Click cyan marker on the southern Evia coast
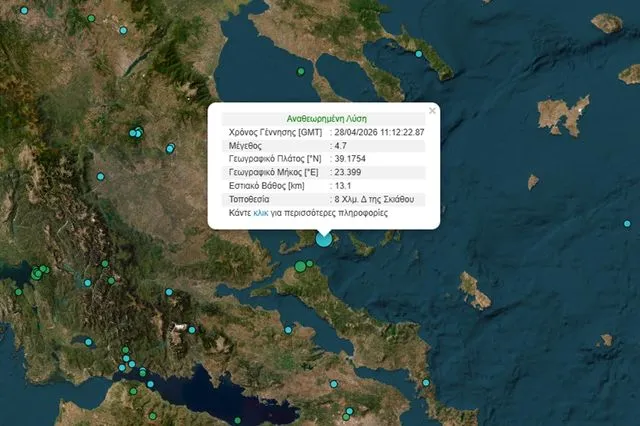 coord(426,383)
